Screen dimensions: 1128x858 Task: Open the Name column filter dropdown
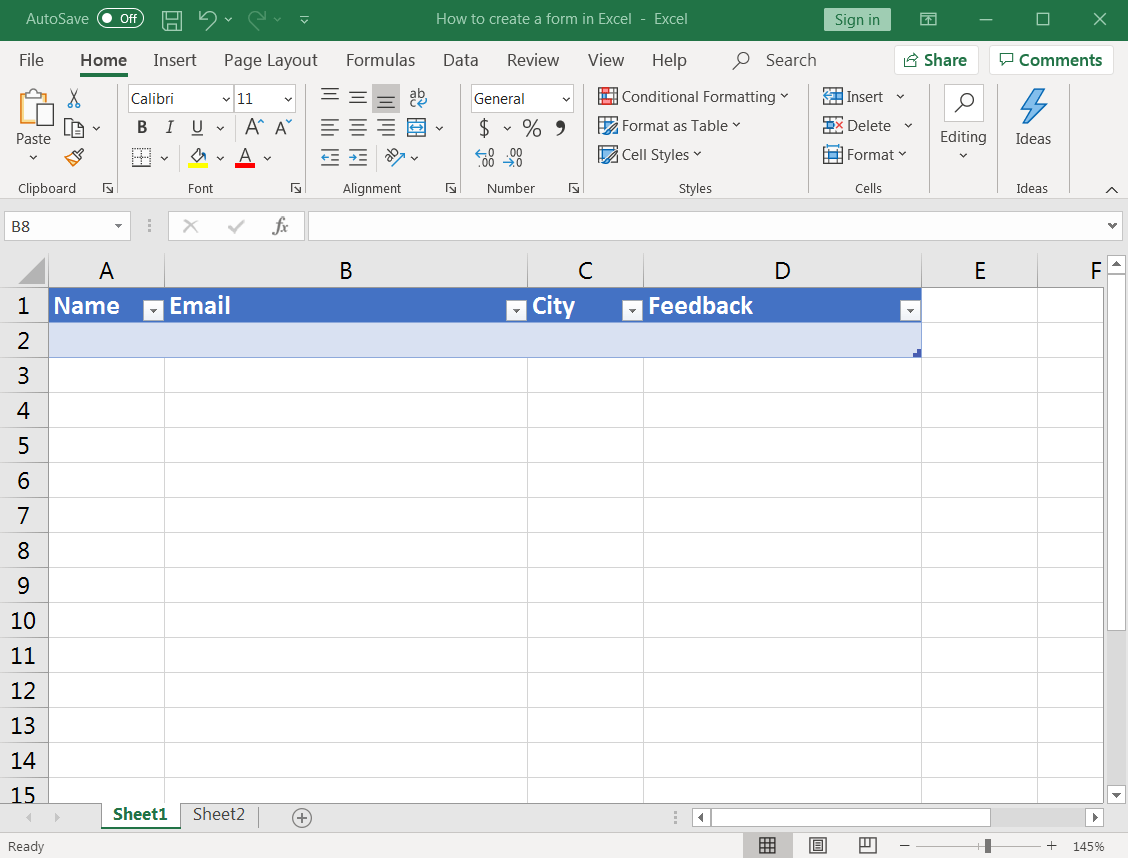tap(153, 311)
